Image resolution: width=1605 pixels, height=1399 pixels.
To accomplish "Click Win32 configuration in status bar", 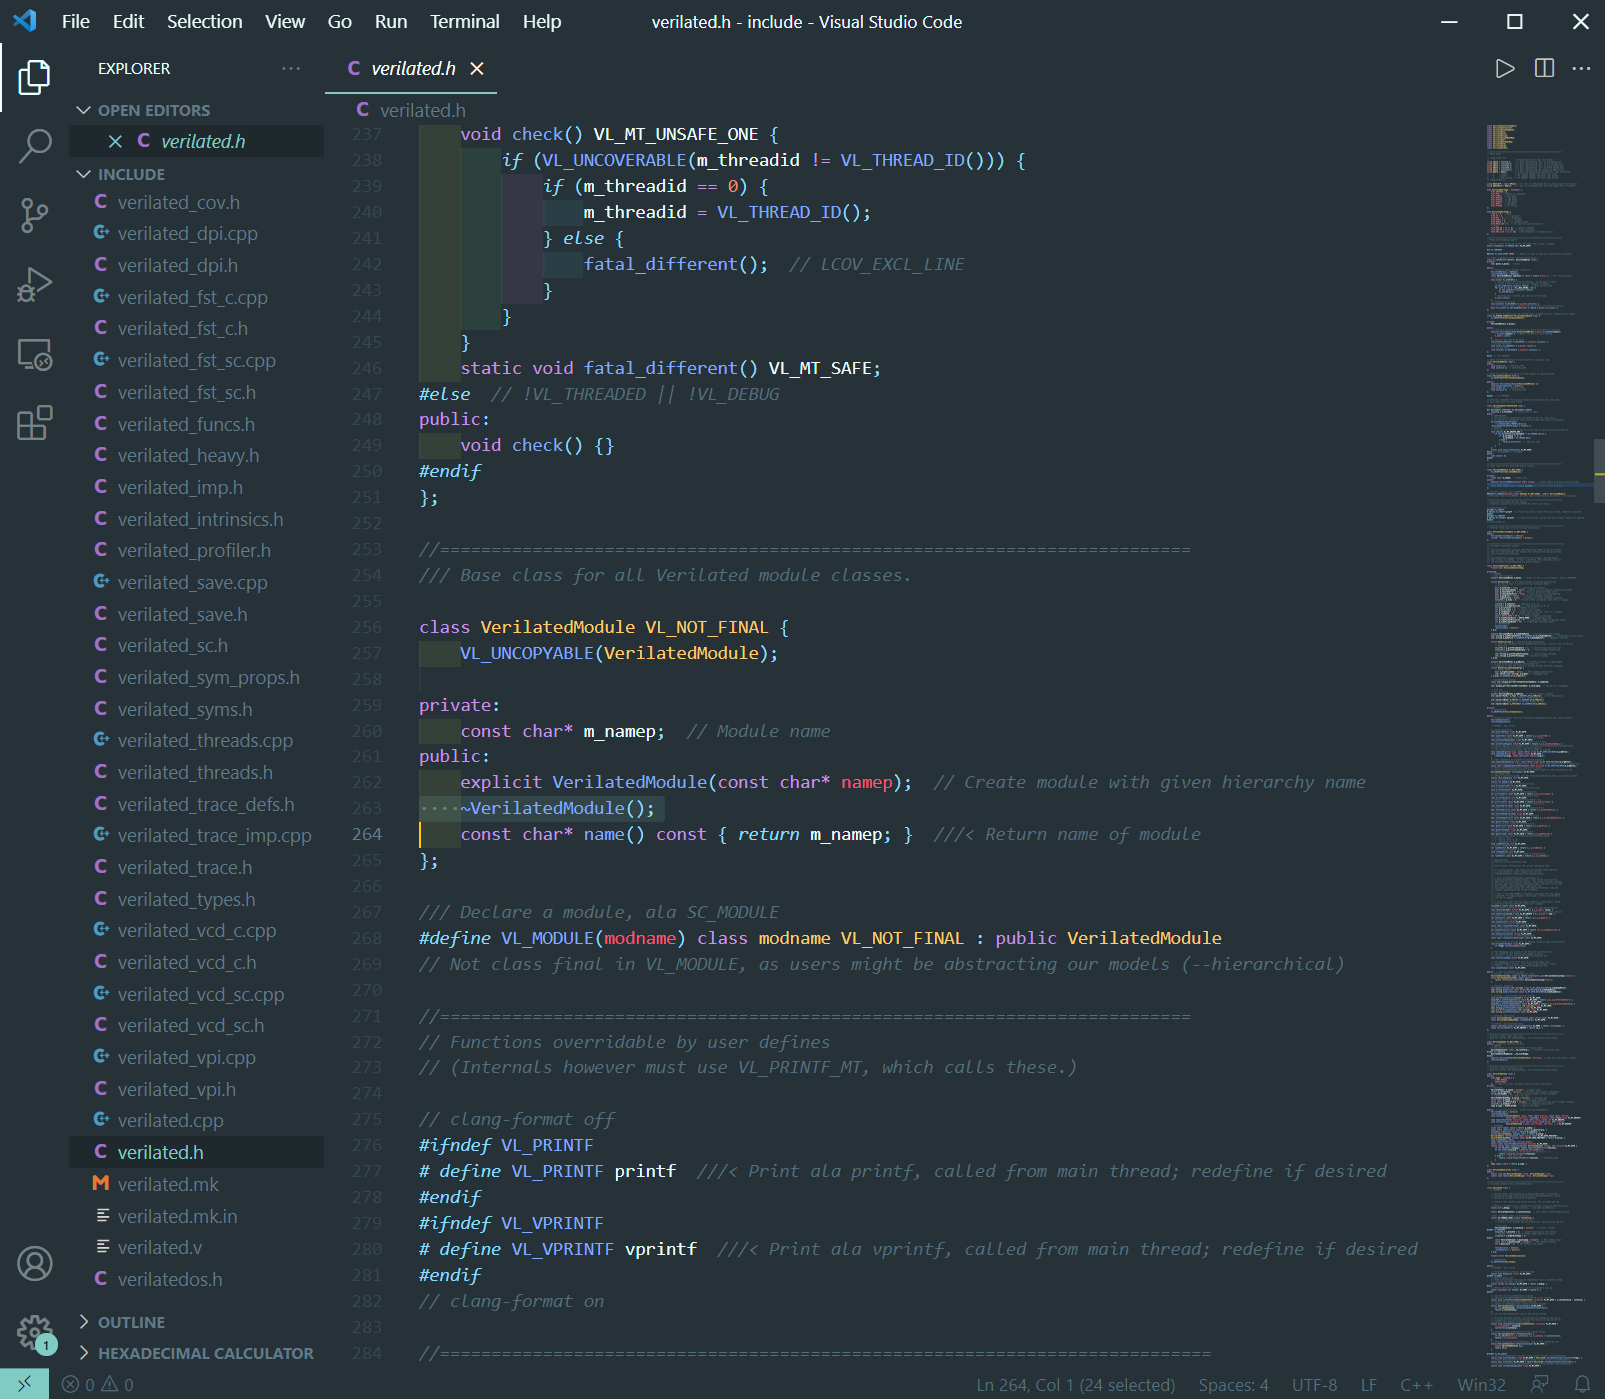I will tap(1481, 1384).
